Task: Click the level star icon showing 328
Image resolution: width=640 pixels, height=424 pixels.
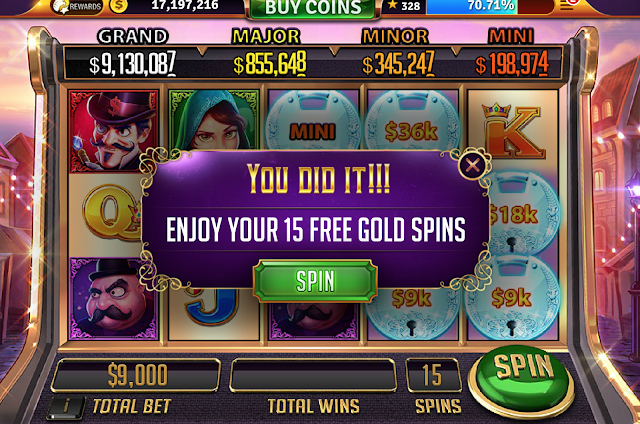Action: (404, 6)
